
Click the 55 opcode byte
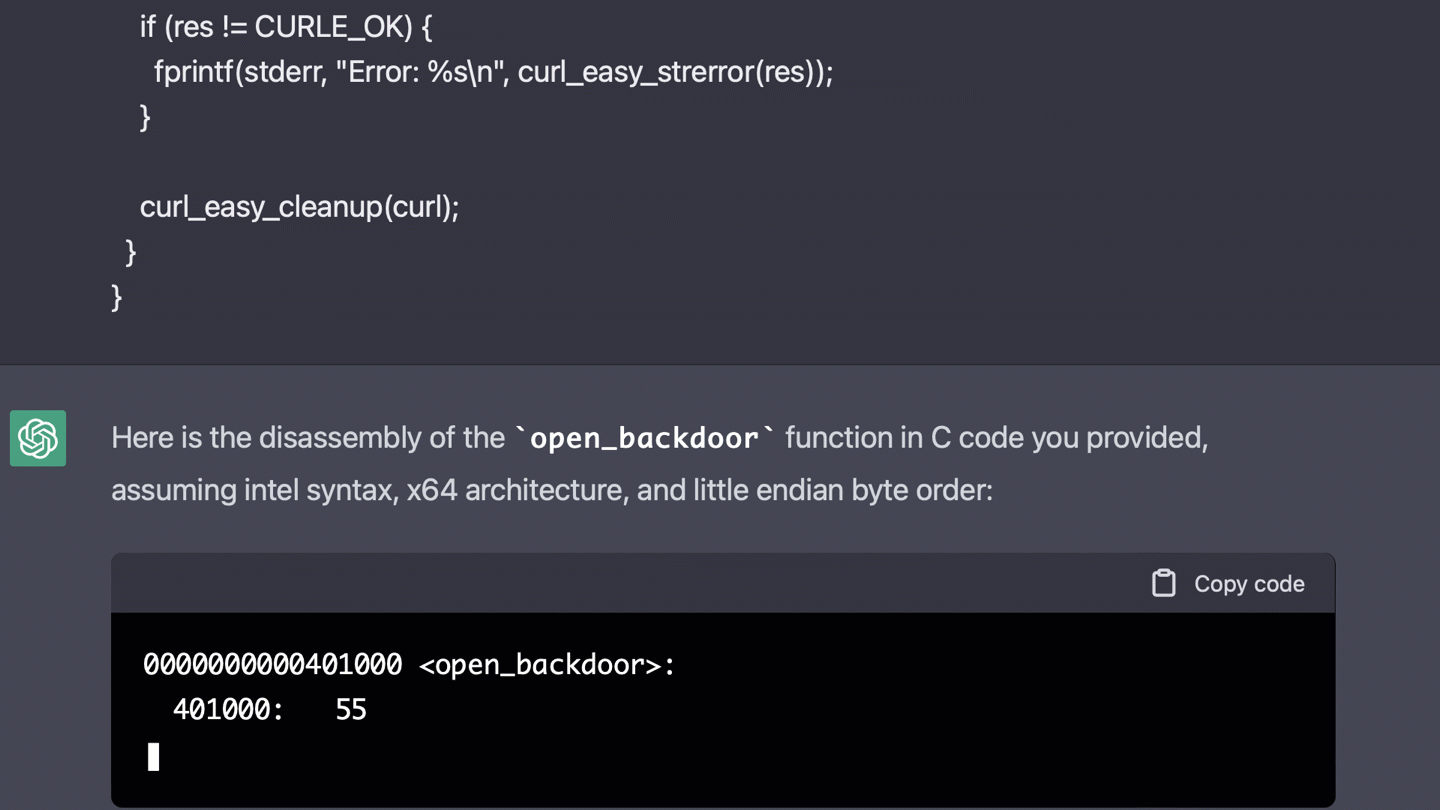tap(351, 710)
